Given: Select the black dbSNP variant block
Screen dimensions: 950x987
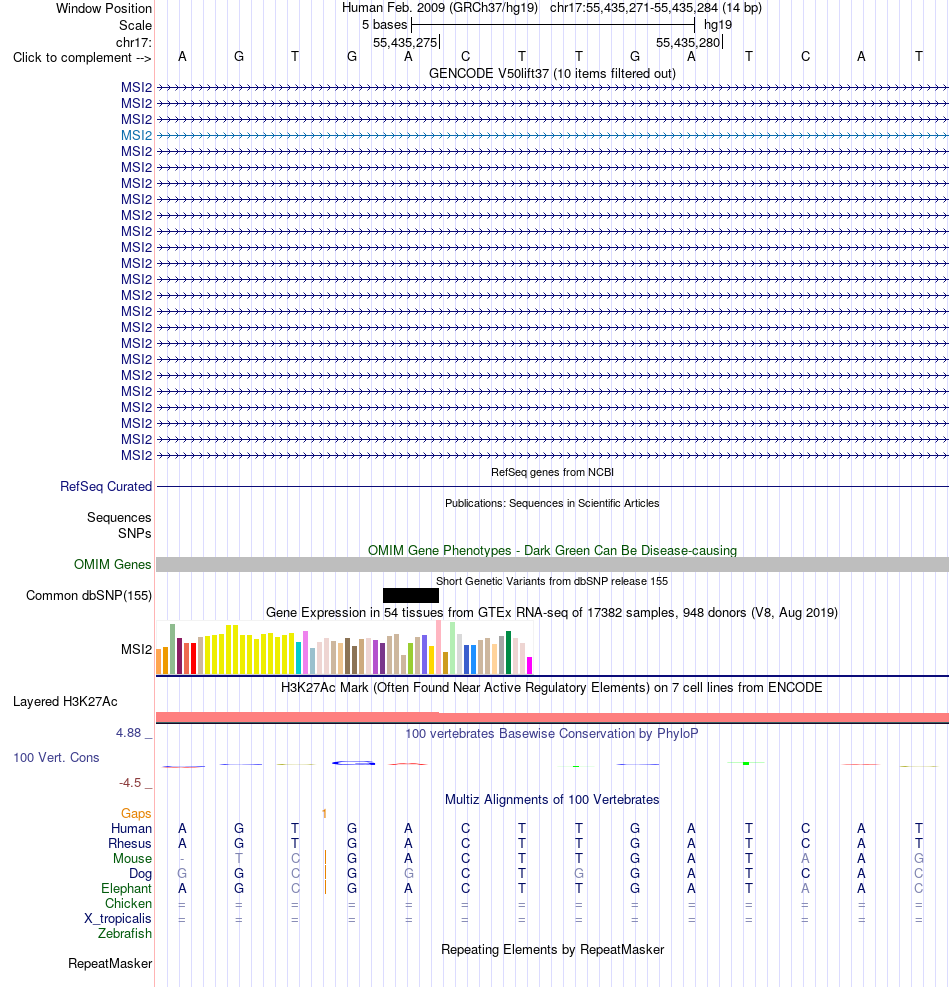Looking at the screenshot, I should [410, 595].
